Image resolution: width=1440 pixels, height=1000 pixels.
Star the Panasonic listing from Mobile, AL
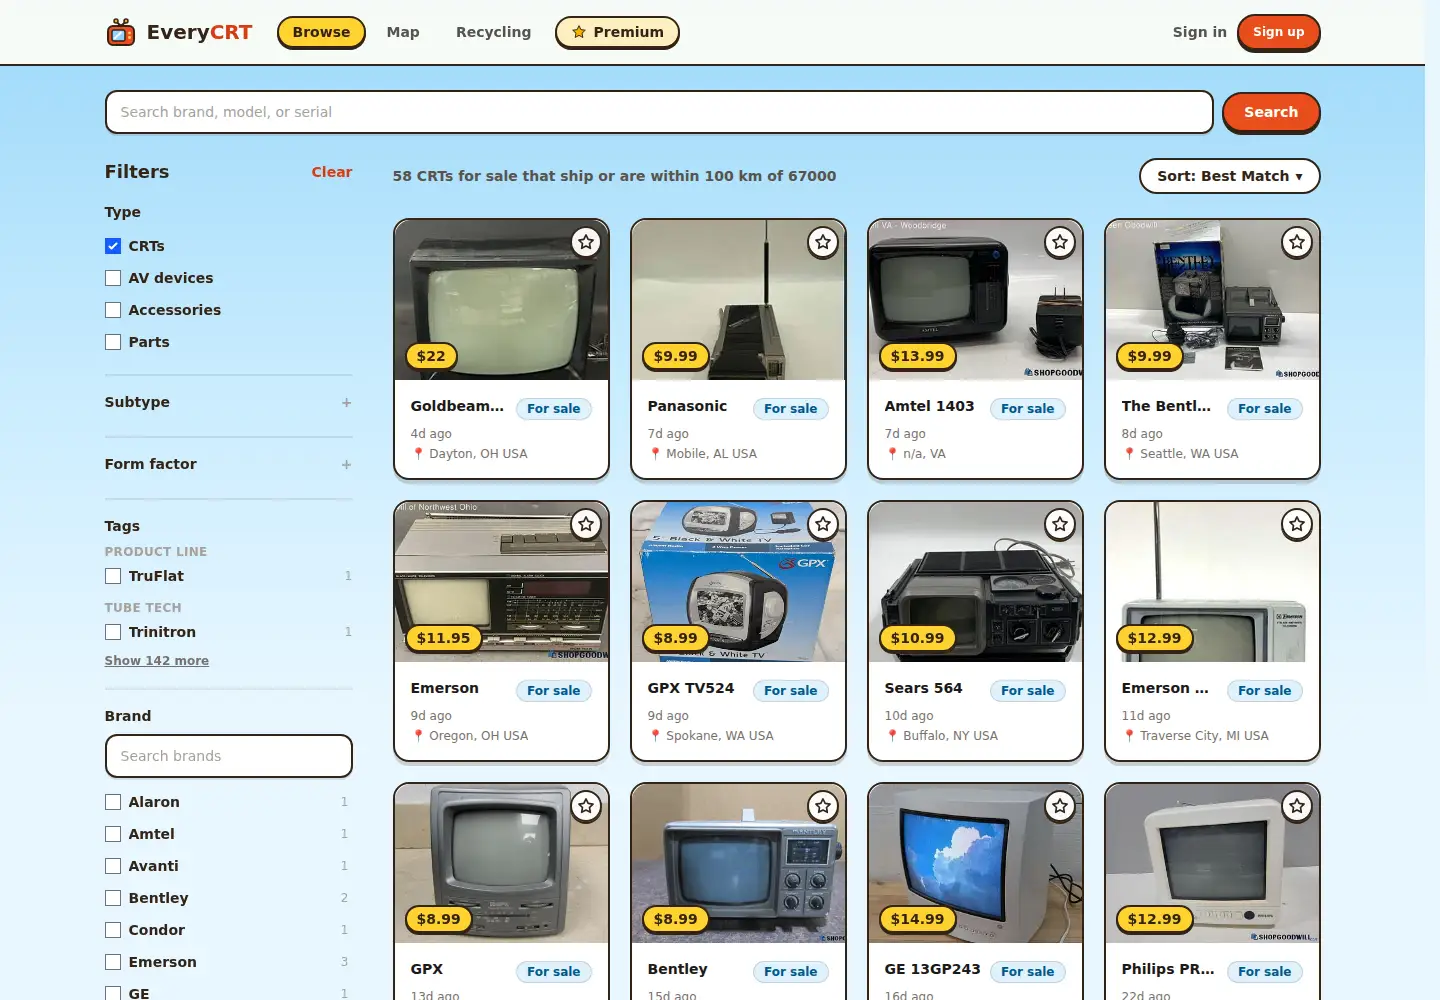pyautogui.click(x=823, y=242)
